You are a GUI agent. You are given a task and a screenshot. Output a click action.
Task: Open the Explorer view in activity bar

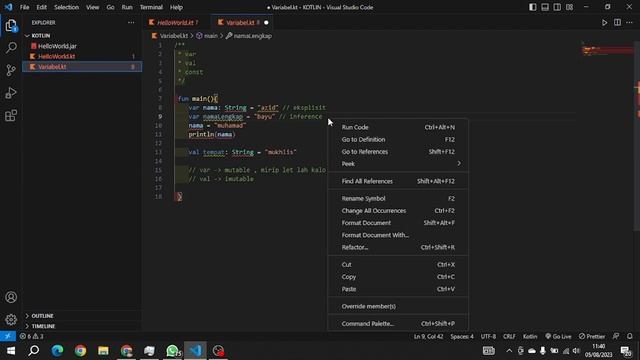coord(11,25)
